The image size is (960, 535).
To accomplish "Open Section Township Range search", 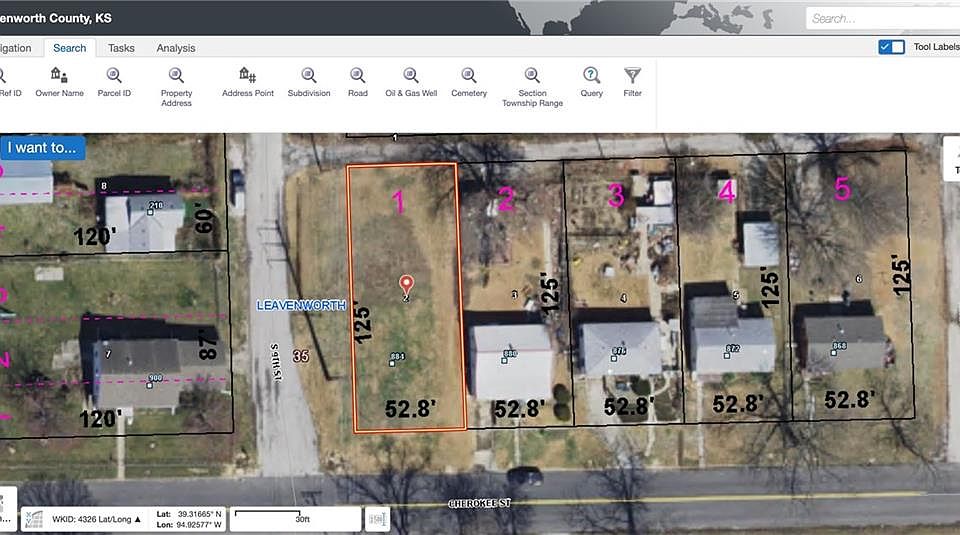I will (x=532, y=87).
